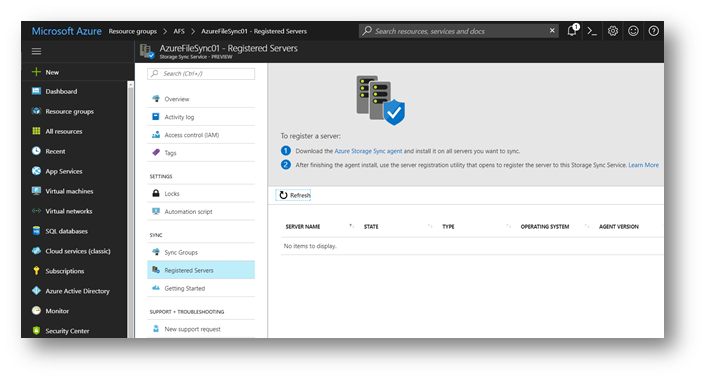Click the left sidebar vertical scrollbar

tap(131, 209)
